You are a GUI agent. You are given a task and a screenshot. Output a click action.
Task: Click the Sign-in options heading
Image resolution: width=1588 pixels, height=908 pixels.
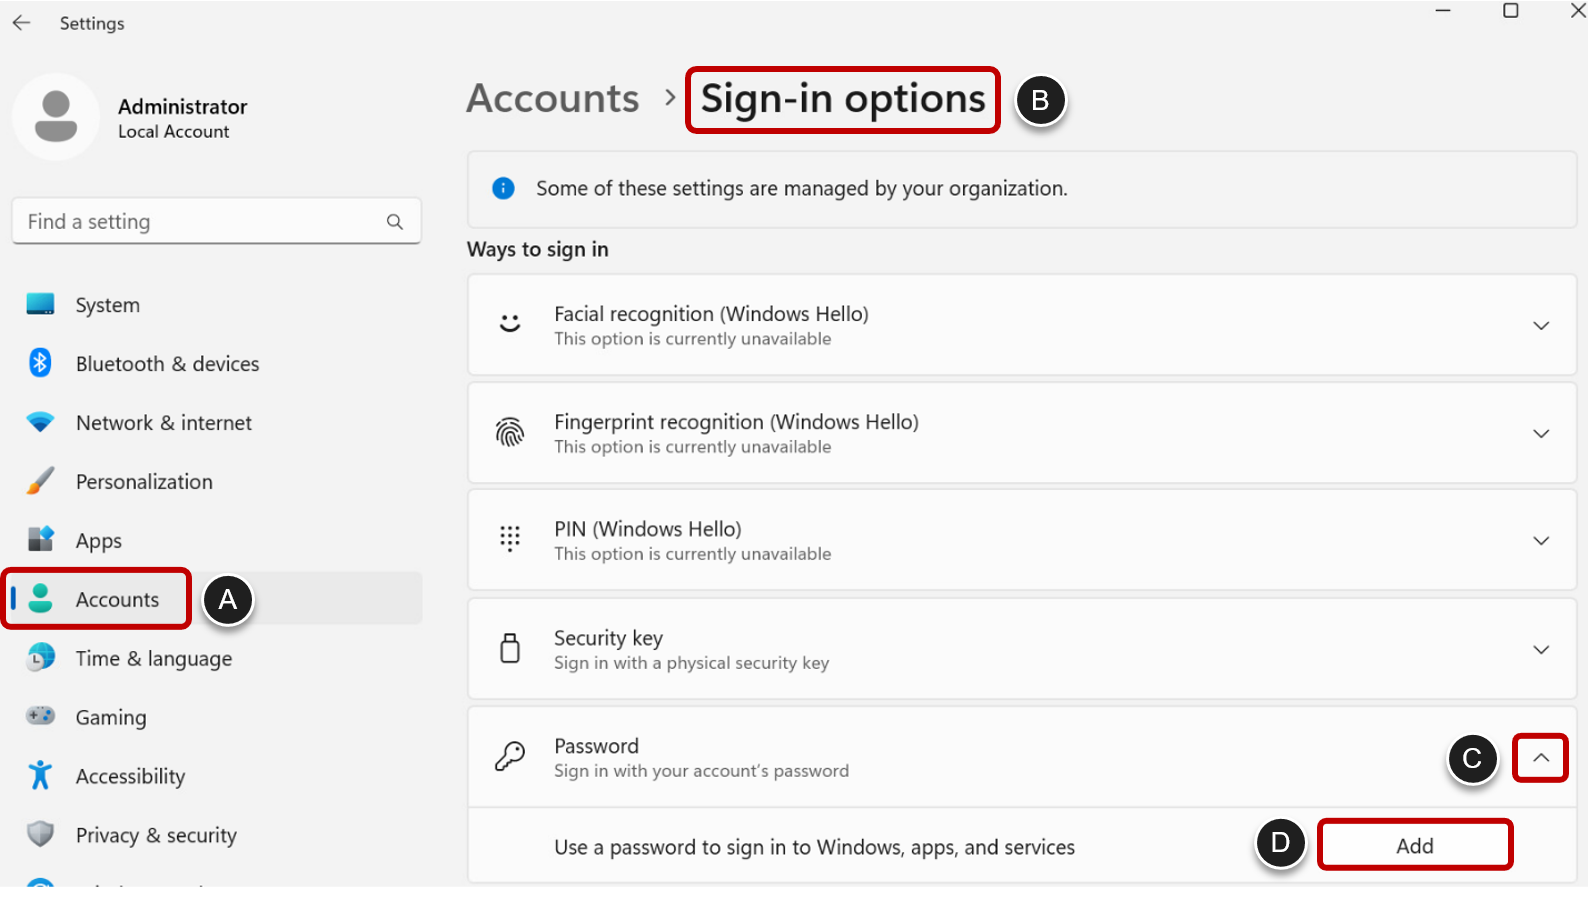click(x=843, y=99)
